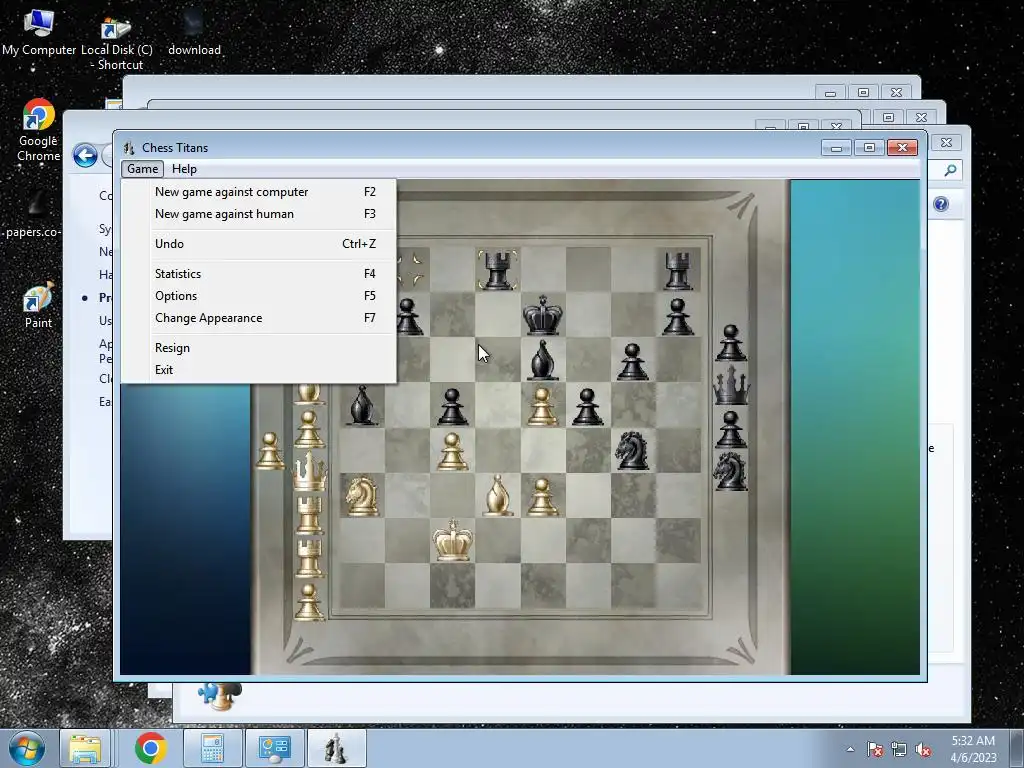Choose Undo from the Game menu

[x=259, y=244]
